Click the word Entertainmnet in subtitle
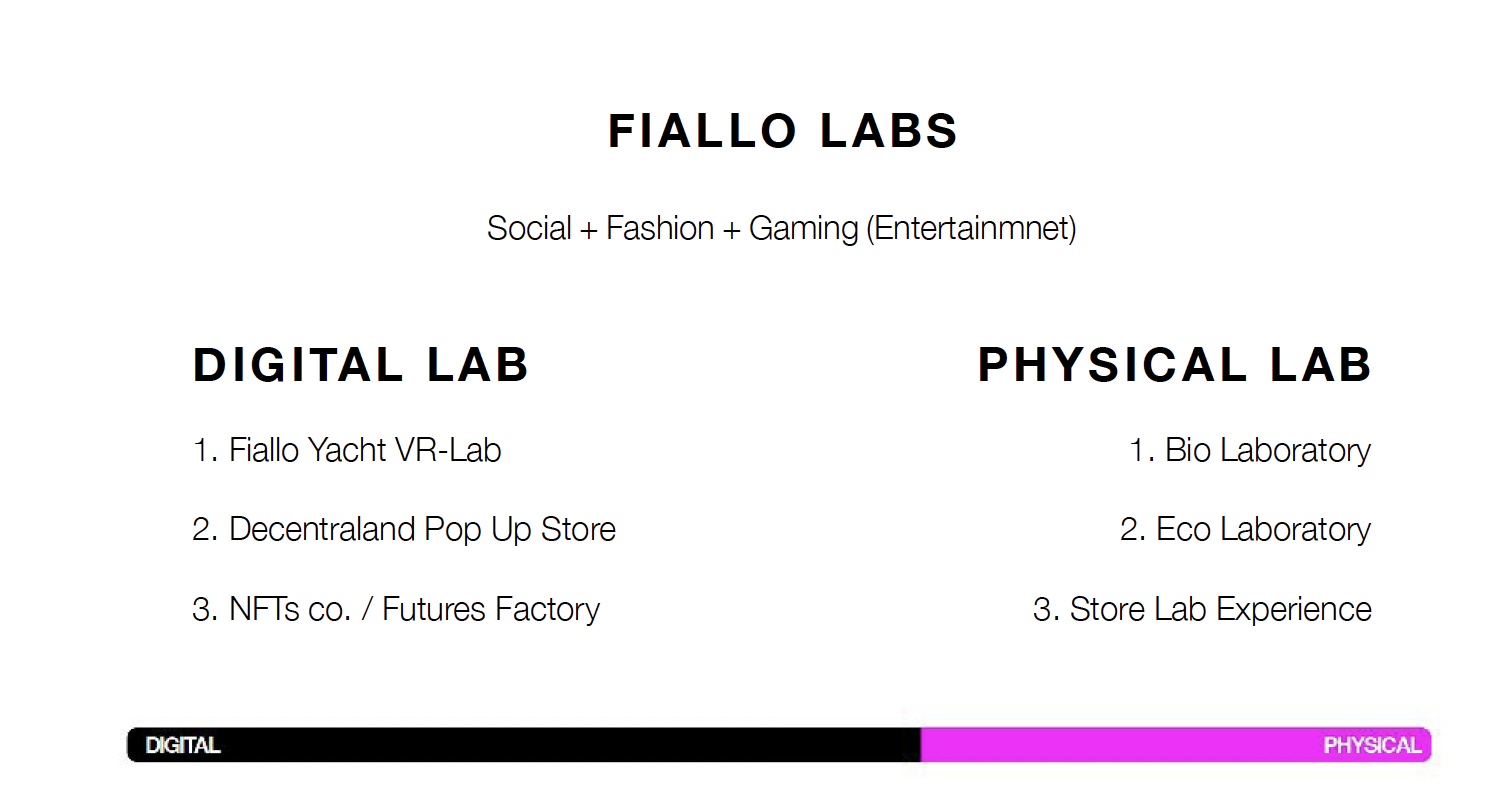Viewport: 1504px width, 810px height. (971, 229)
